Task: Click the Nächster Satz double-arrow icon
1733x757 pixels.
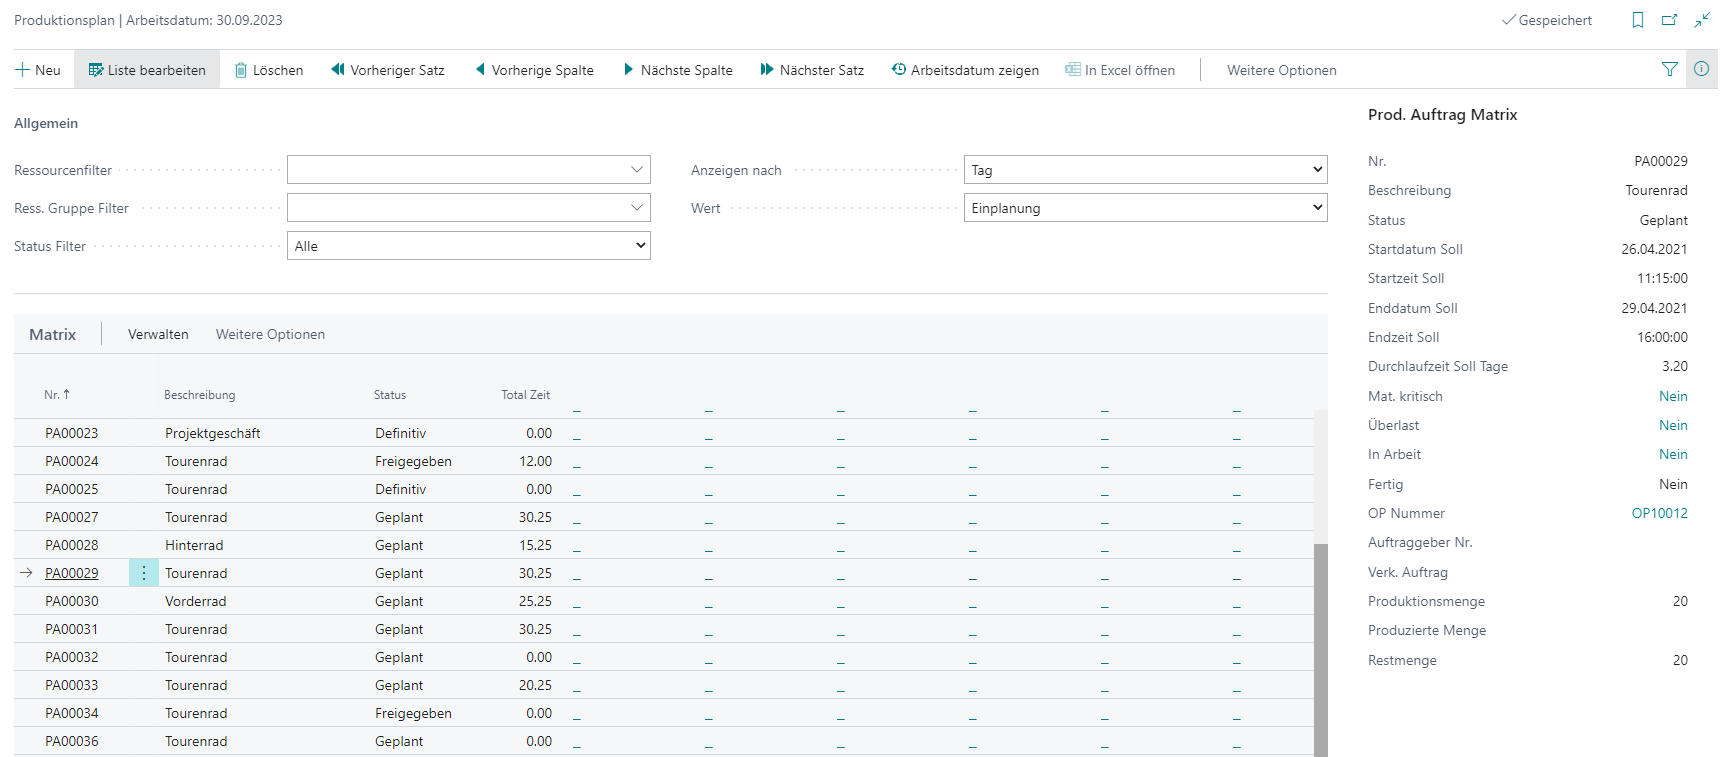Action: pos(767,69)
